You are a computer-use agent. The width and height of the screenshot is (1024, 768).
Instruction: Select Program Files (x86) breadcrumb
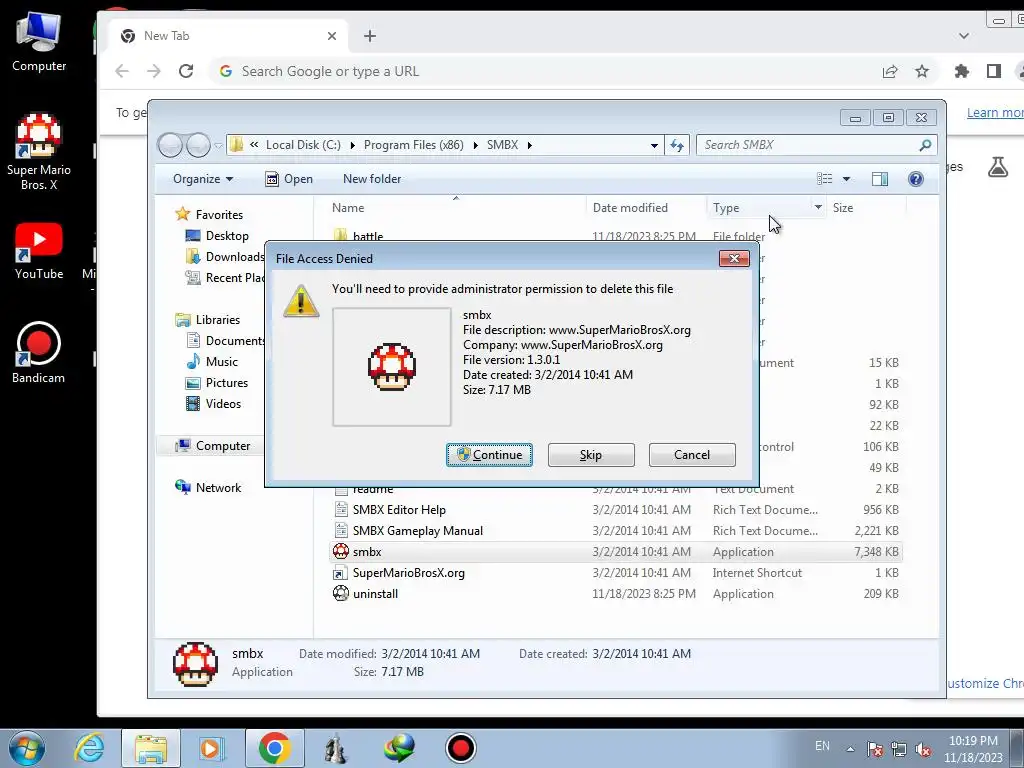[413, 145]
